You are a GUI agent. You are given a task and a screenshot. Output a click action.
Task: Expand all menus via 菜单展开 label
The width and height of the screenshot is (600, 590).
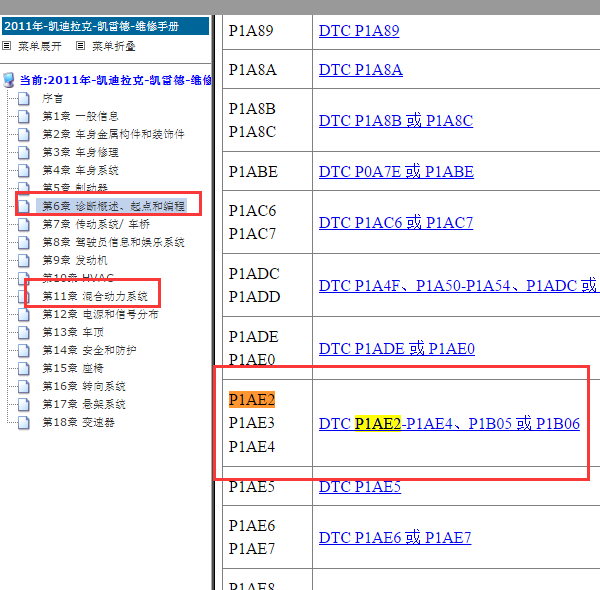pos(40,46)
